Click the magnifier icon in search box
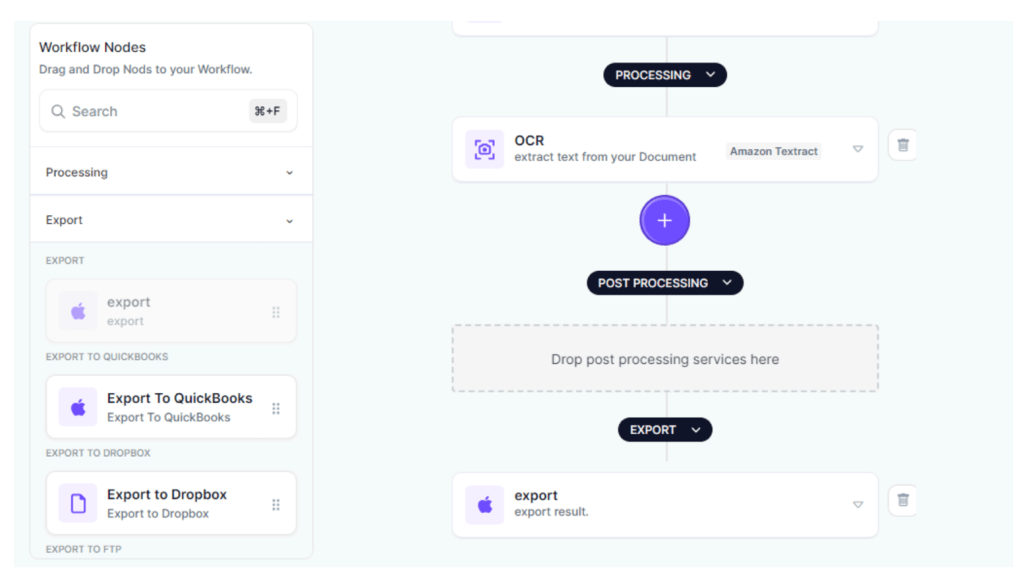This screenshot has height=579, width=1023. [59, 112]
